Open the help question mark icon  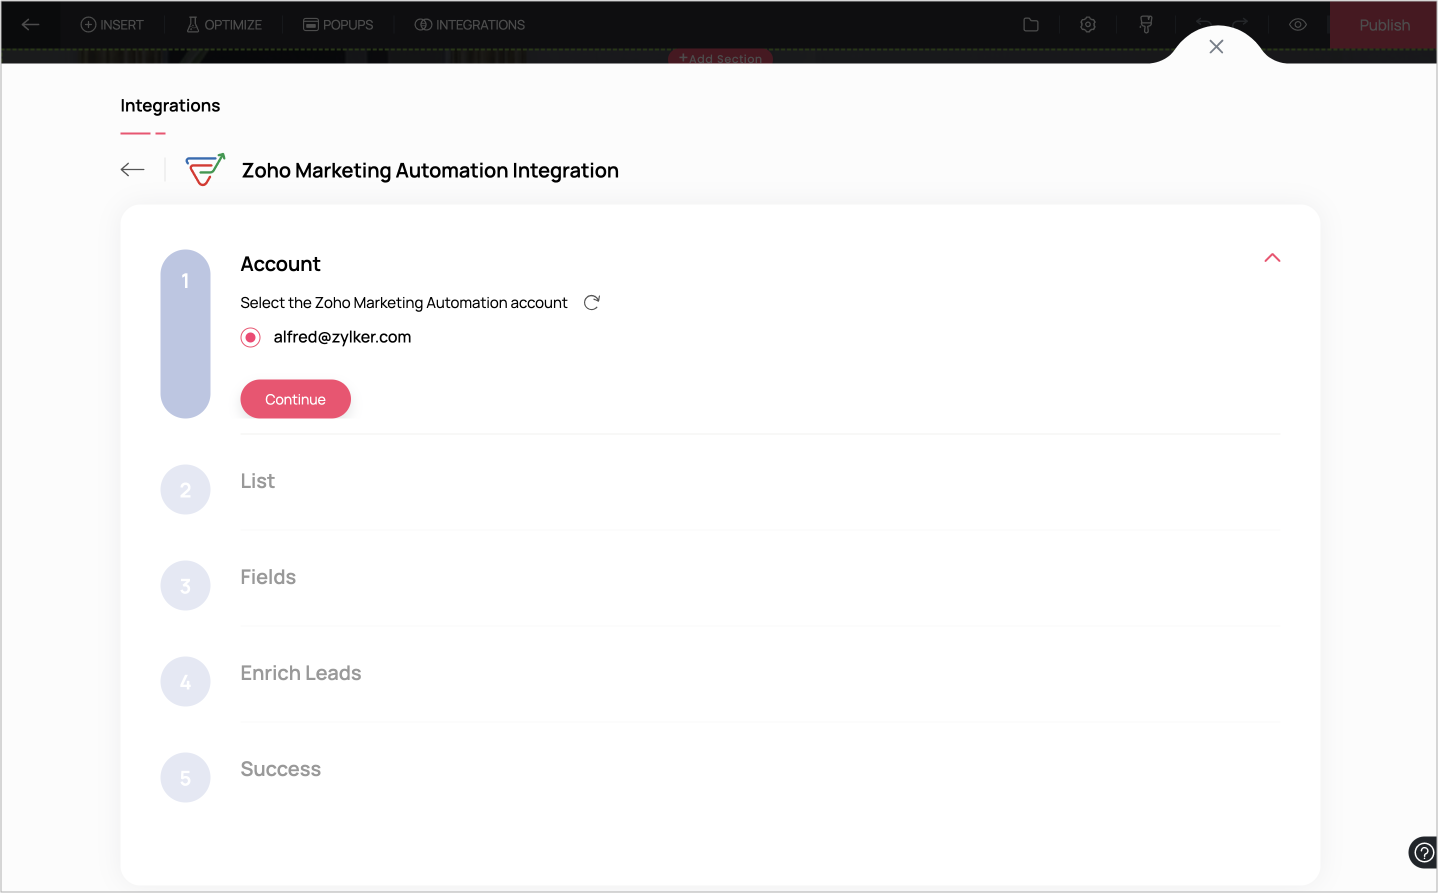click(1423, 852)
